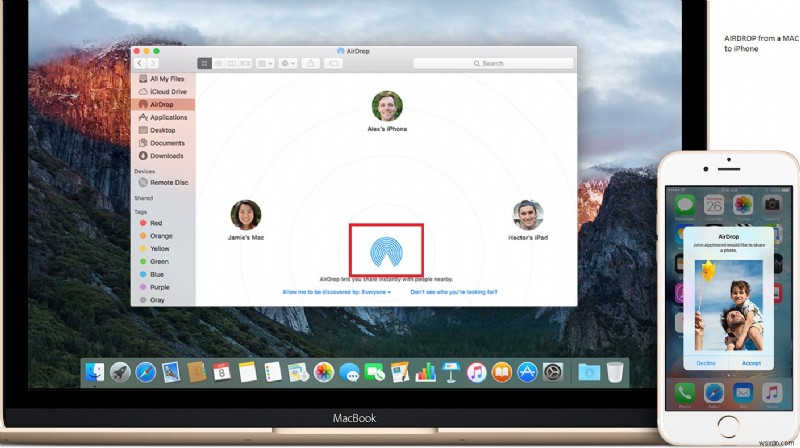Open Messages from the Dock

349,373
